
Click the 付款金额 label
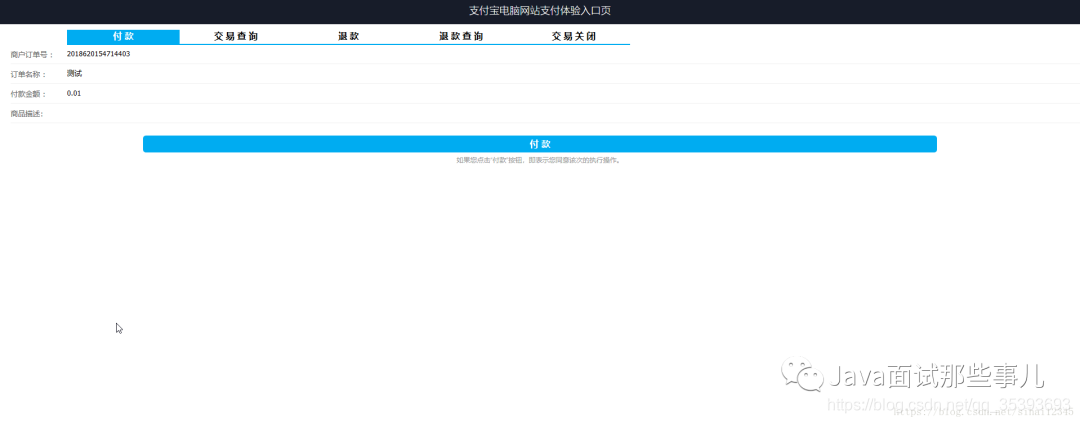coord(28,94)
